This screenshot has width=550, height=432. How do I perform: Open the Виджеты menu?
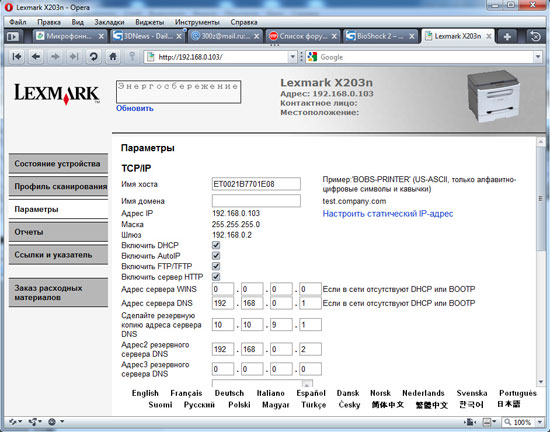point(149,22)
